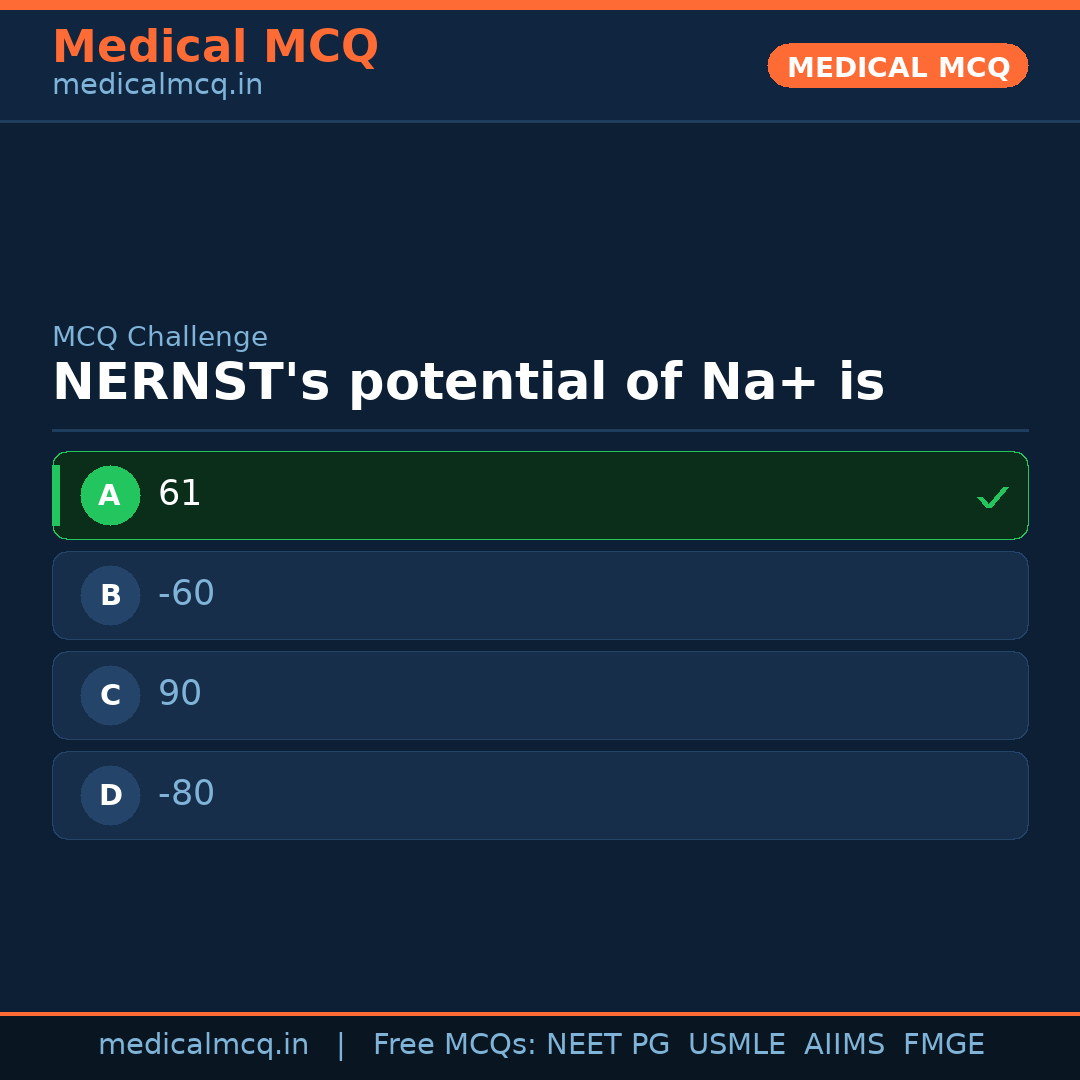Click the orange MEDICAL MCQ badge
Screen dimensions: 1080x1080
[x=897, y=66]
